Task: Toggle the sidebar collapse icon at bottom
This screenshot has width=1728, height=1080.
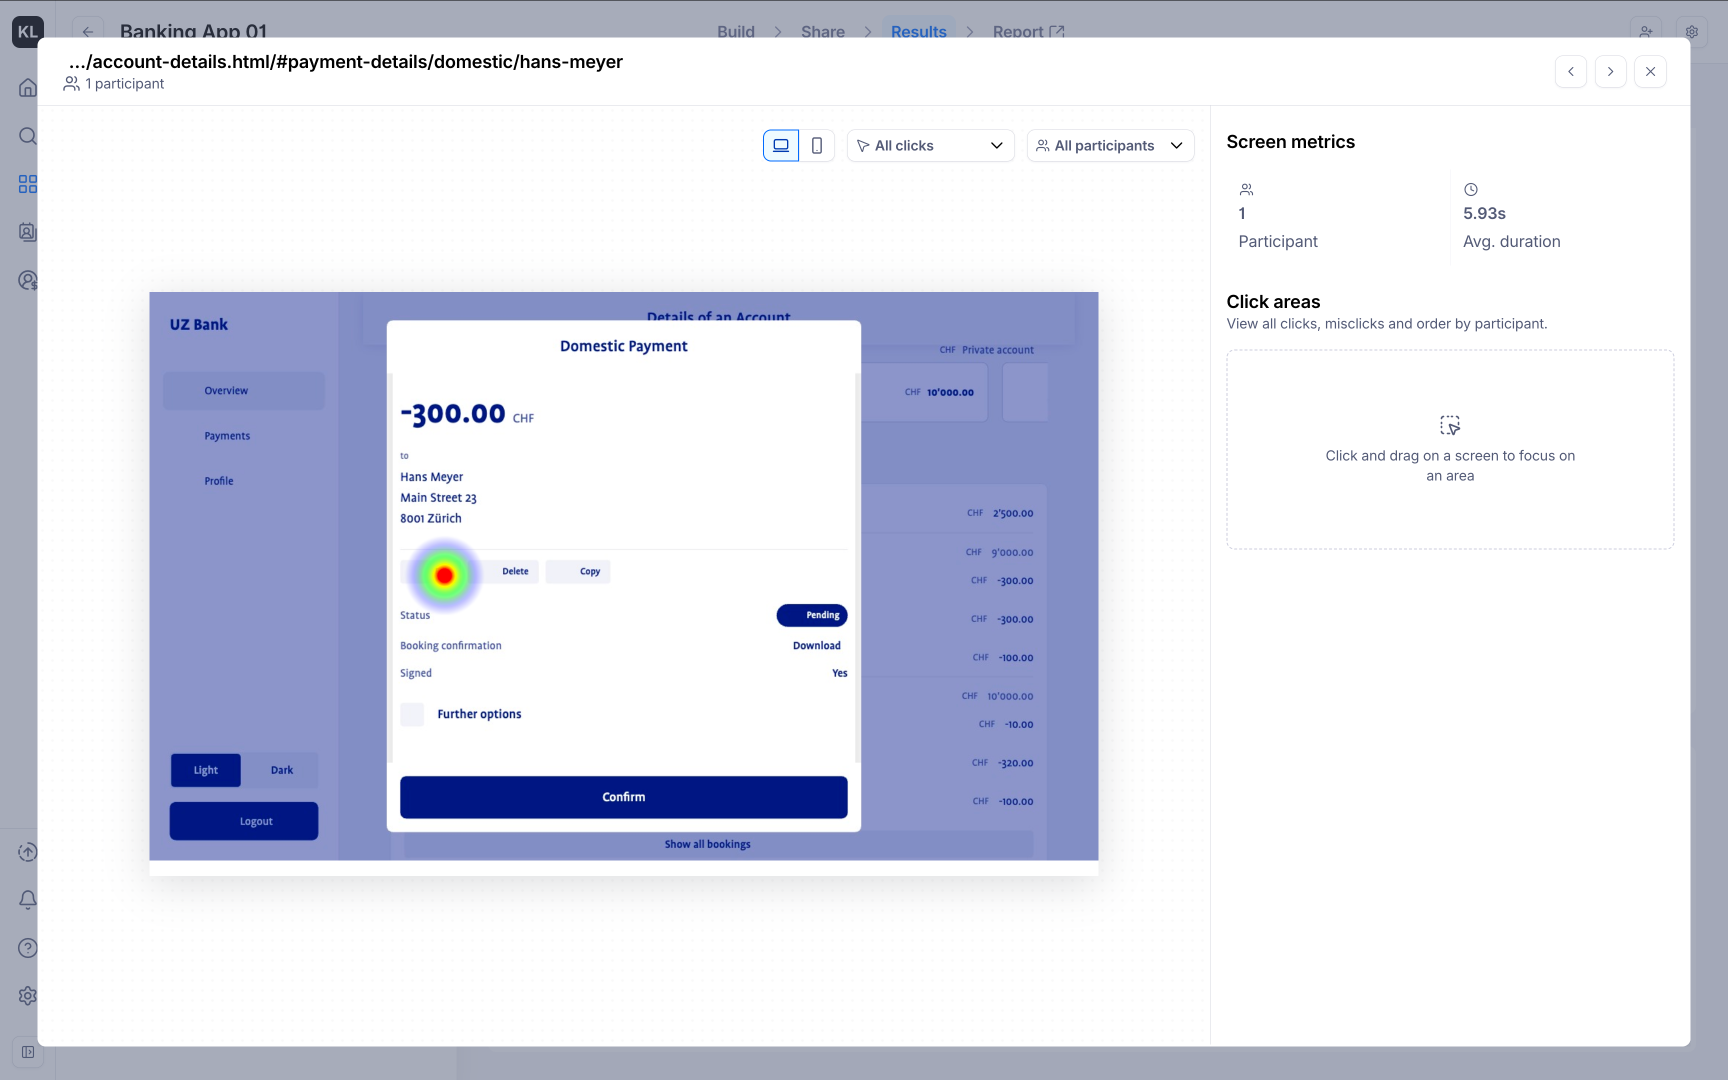Action: 28,1052
